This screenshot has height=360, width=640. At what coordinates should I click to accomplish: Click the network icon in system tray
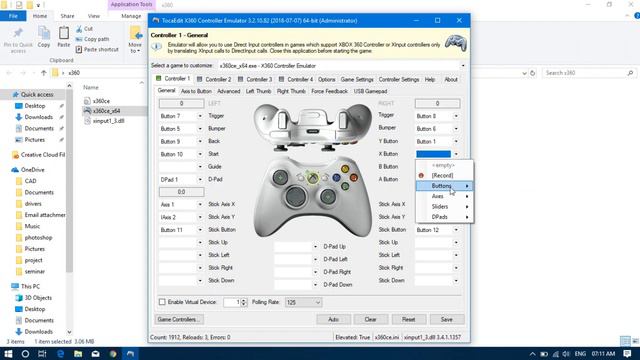pos(555,354)
